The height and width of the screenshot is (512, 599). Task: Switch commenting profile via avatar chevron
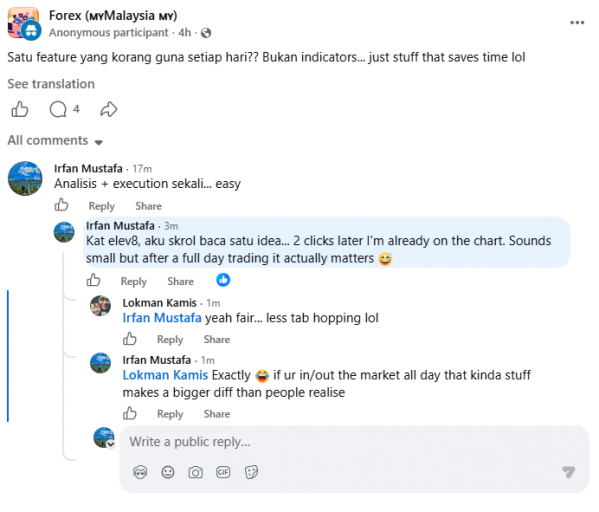(111, 444)
